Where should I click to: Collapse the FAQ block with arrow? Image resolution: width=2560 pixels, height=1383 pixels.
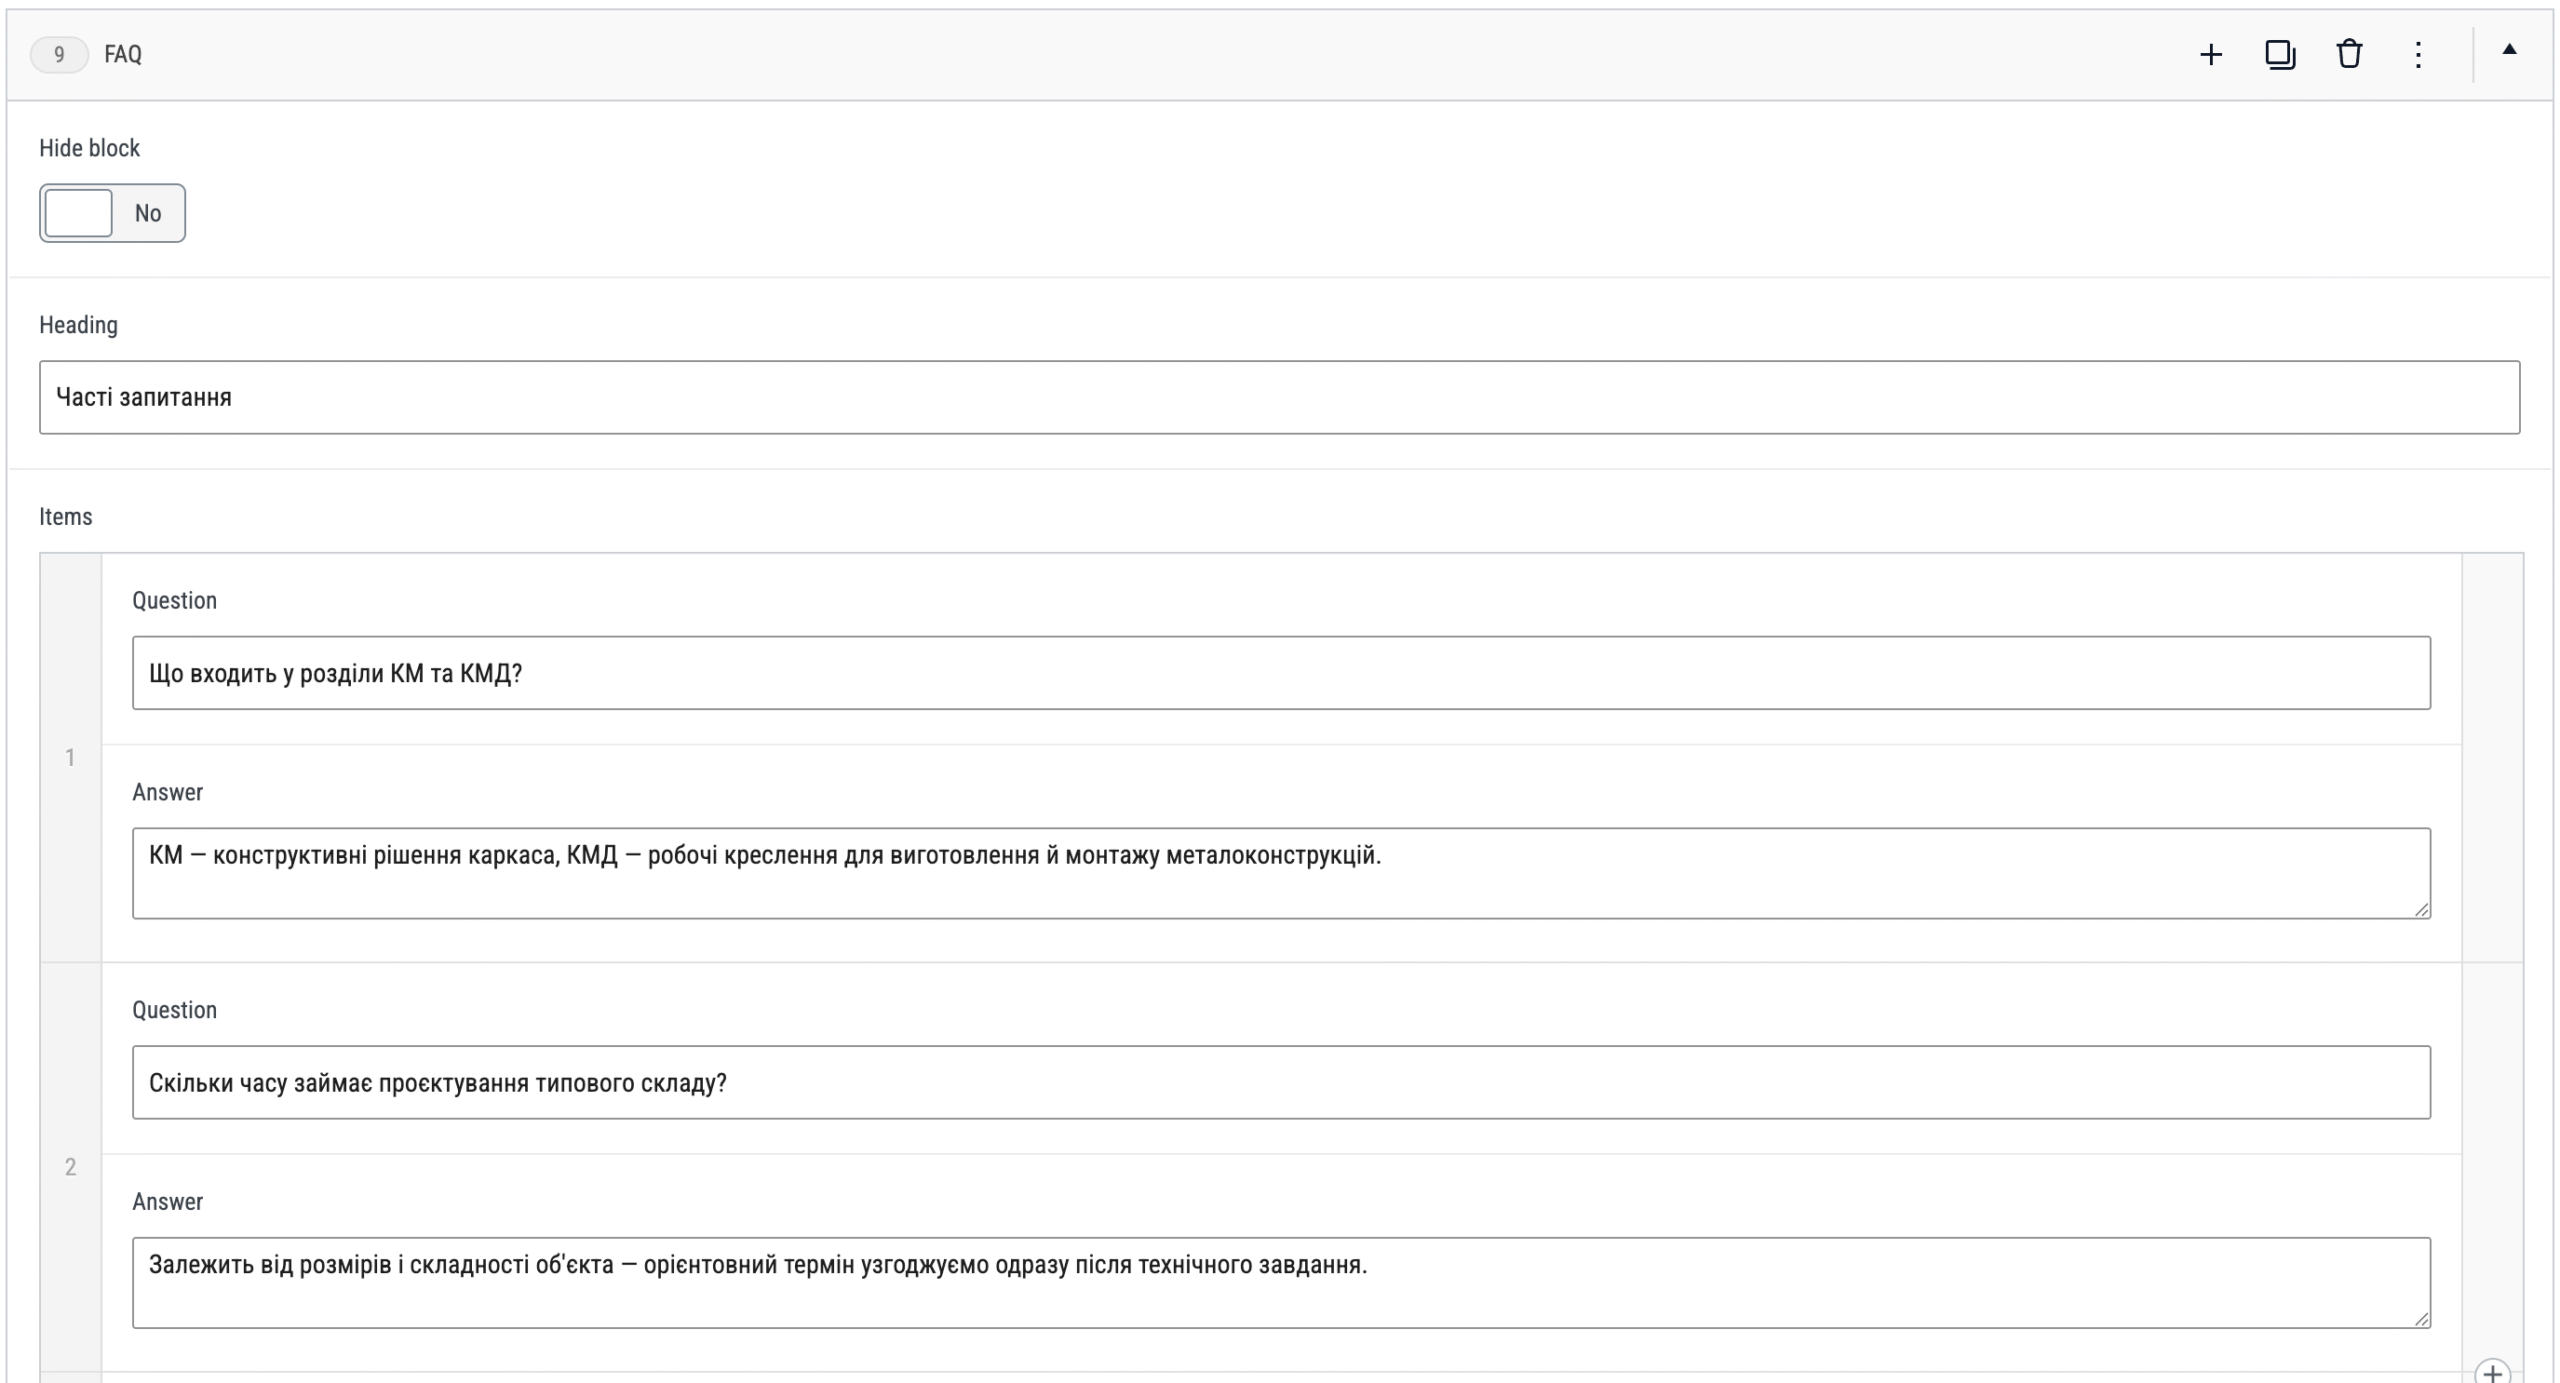point(2509,50)
